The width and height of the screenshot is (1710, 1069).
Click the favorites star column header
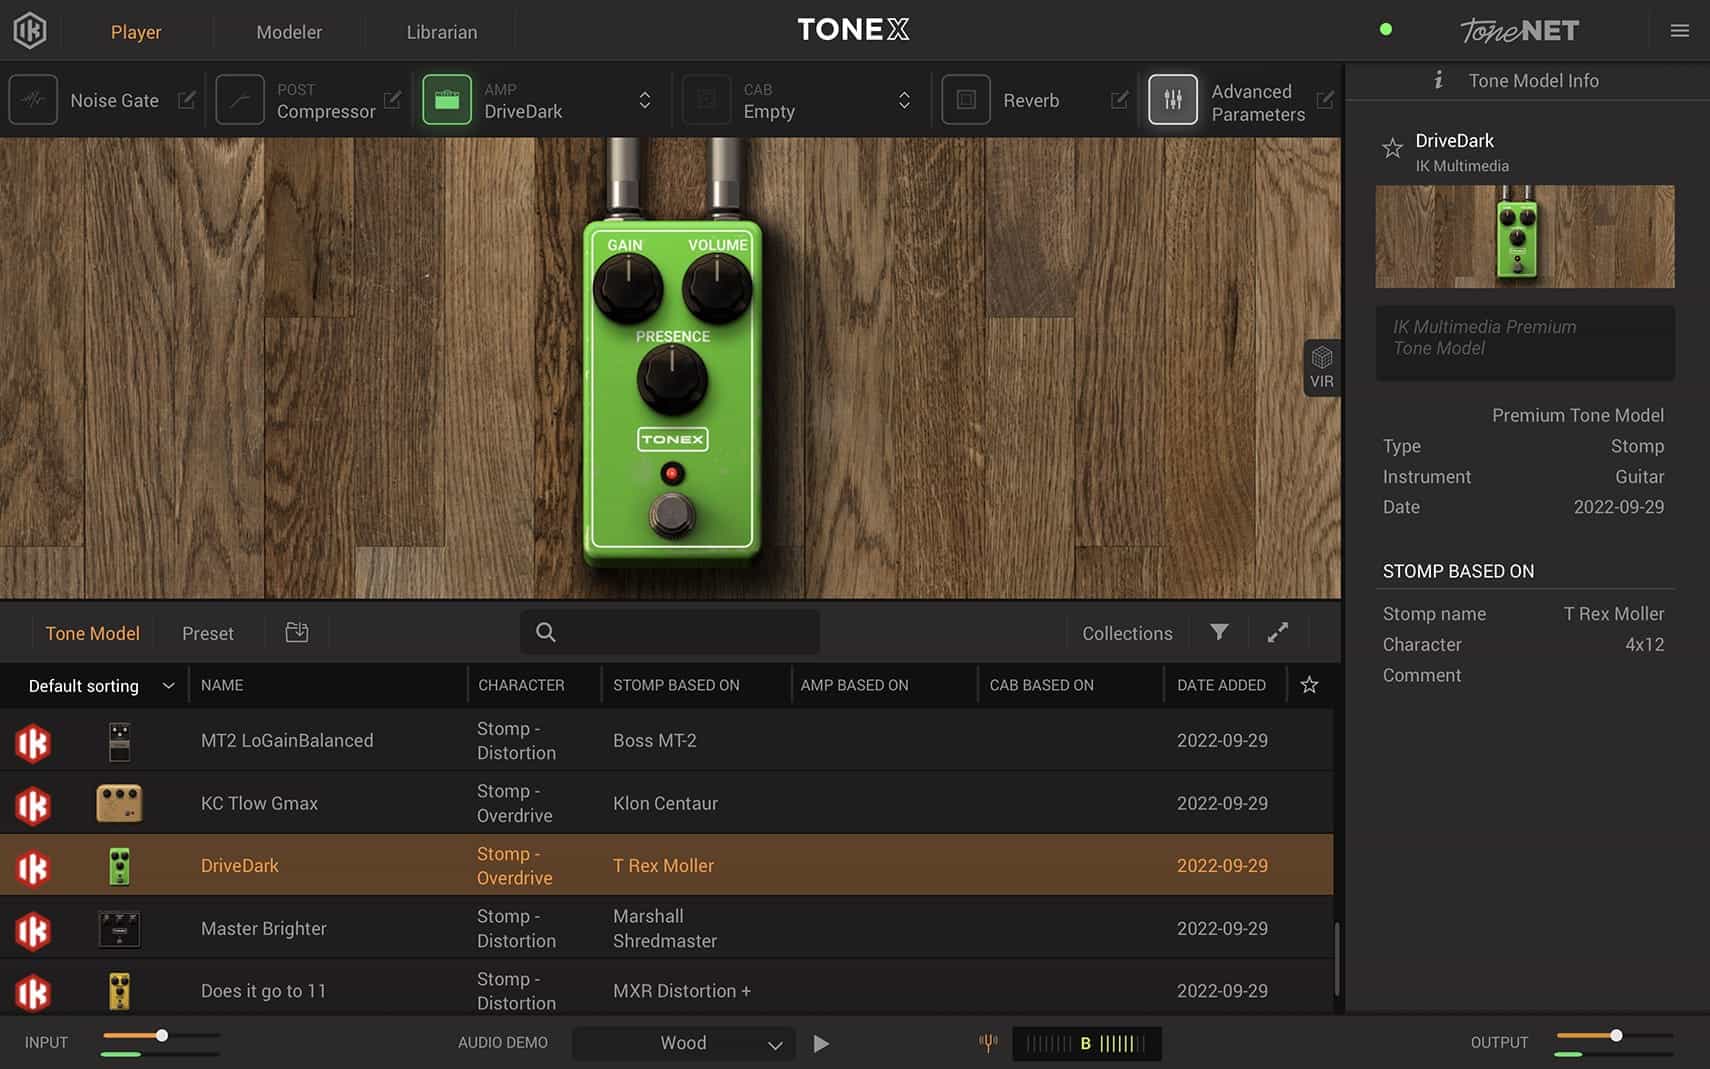pyautogui.click(x=1309, y=685)
